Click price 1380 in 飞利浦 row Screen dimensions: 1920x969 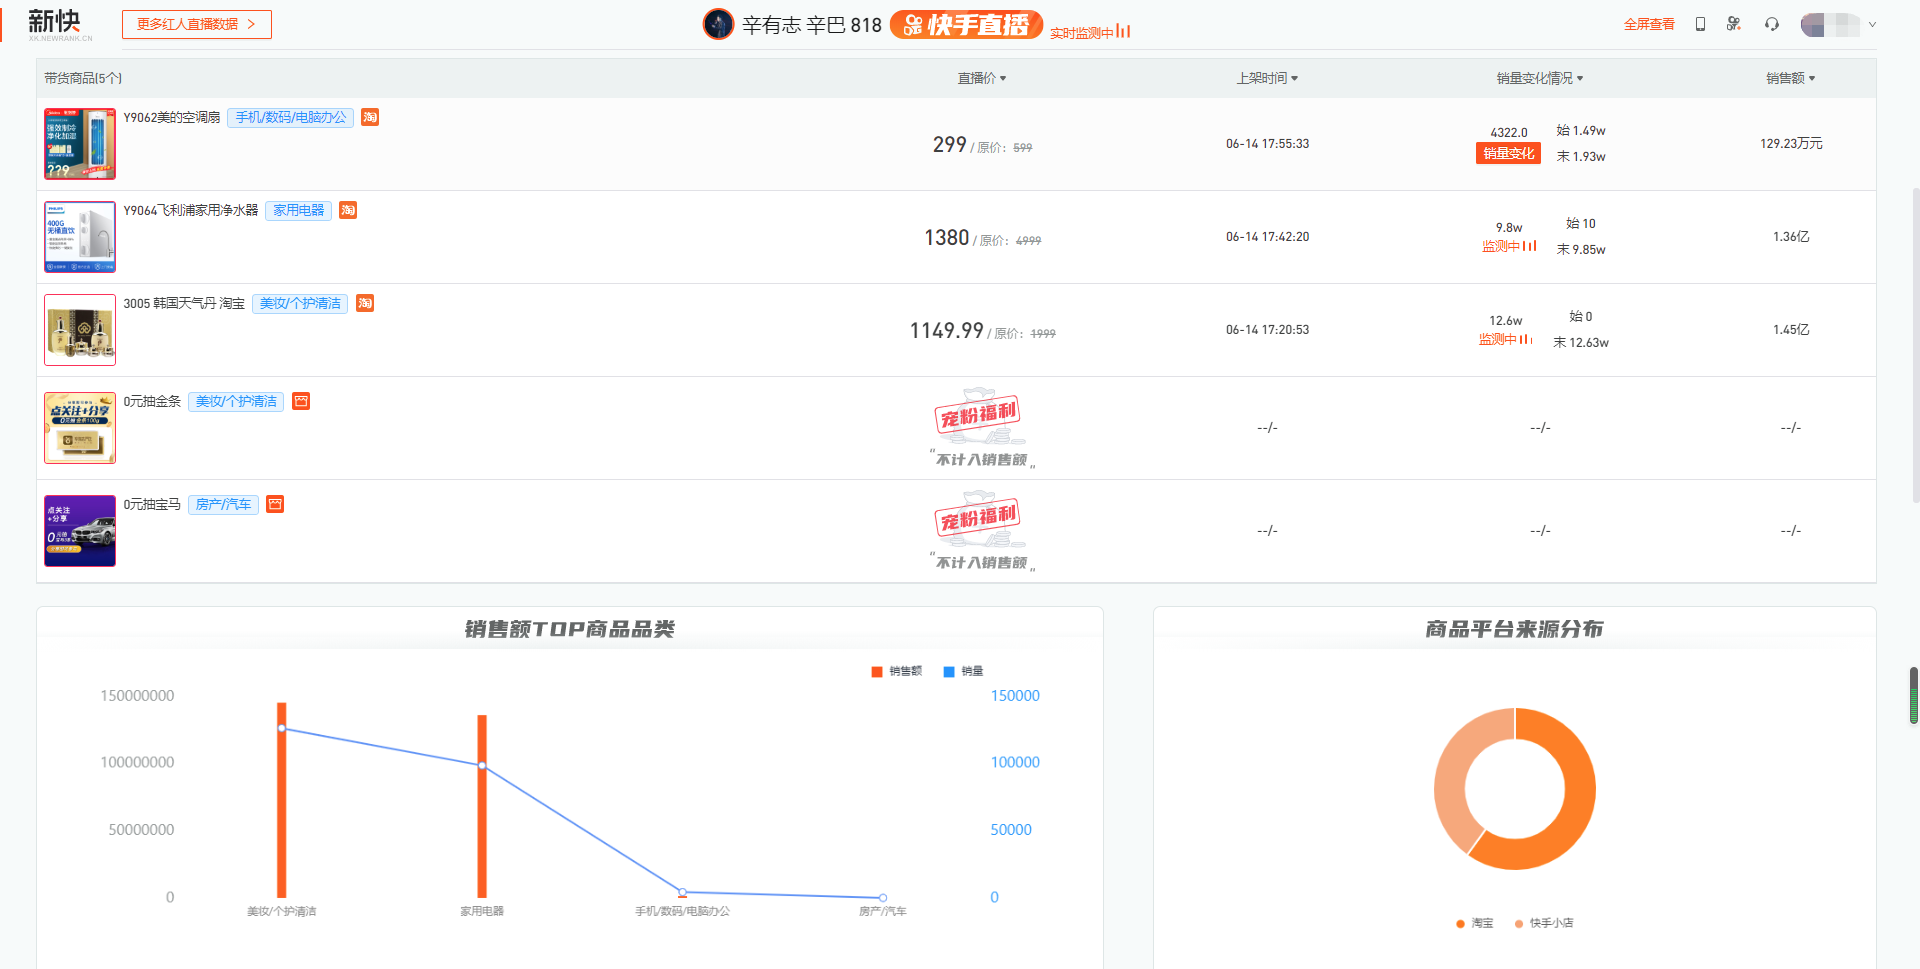coord(946,238)
